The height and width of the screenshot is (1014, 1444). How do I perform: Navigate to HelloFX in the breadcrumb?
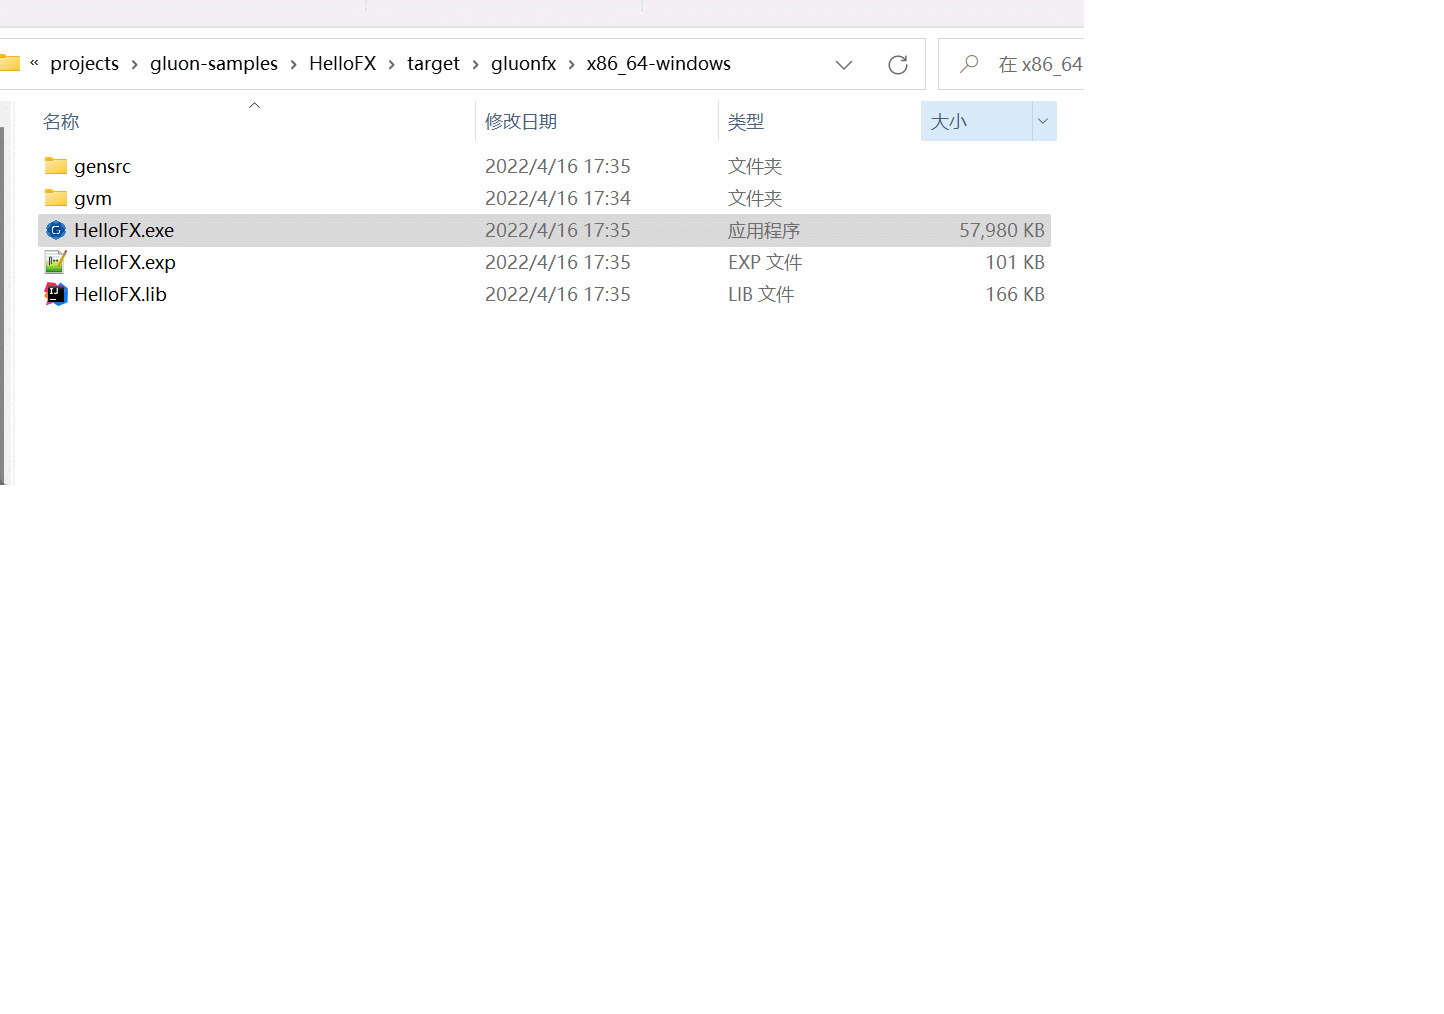point(343,63)
